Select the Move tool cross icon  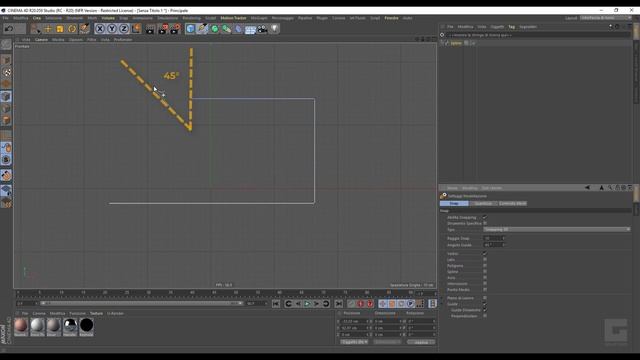[48, 29]
